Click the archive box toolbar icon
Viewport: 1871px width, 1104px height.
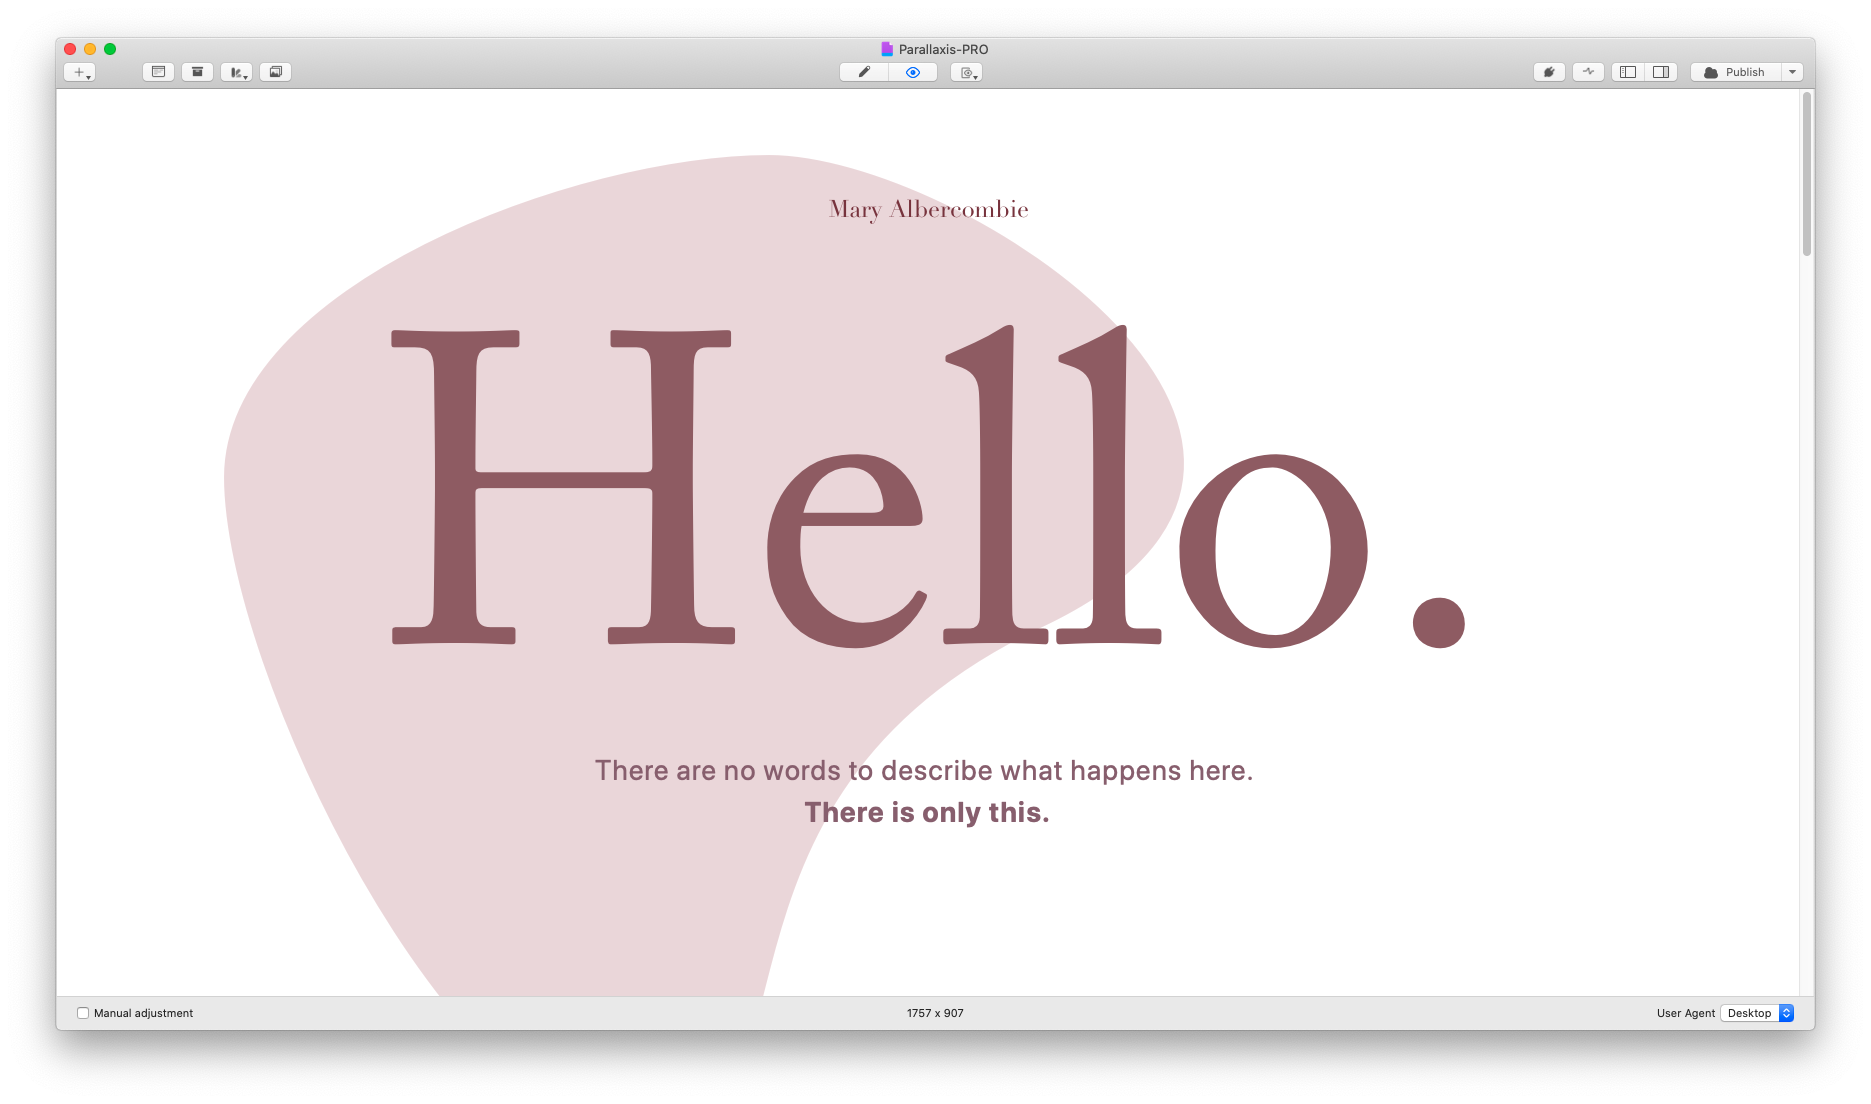coord(197,72)
